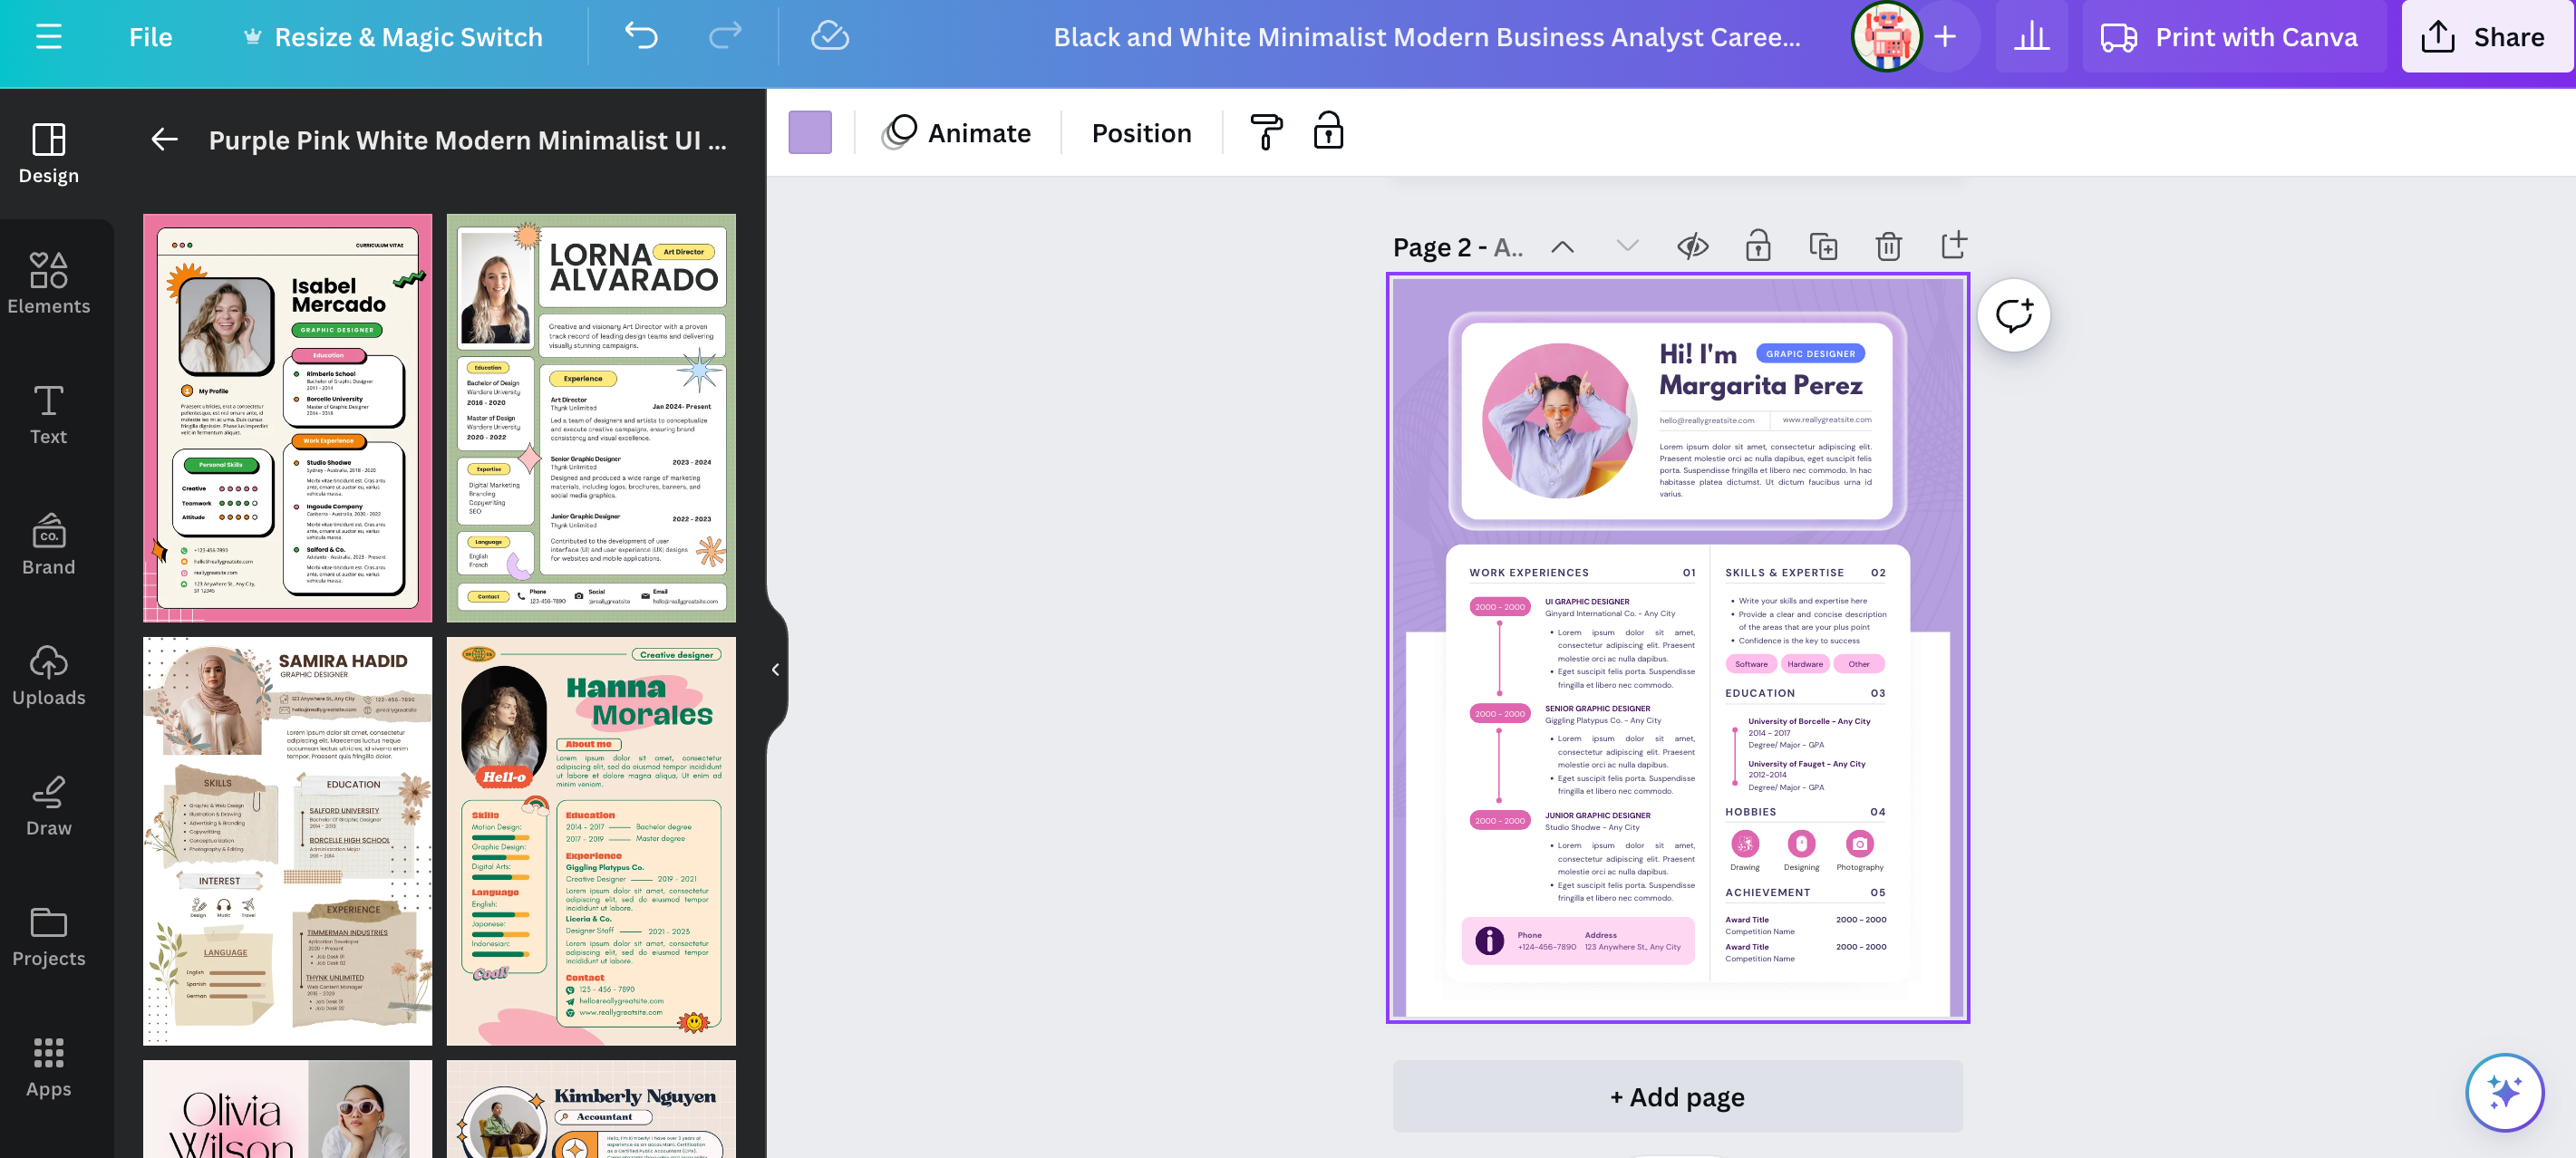Open the Canva Assistant sparkle button
The height and width of the screenshot is (1158, 2576).
(x=2504, y=1092)
